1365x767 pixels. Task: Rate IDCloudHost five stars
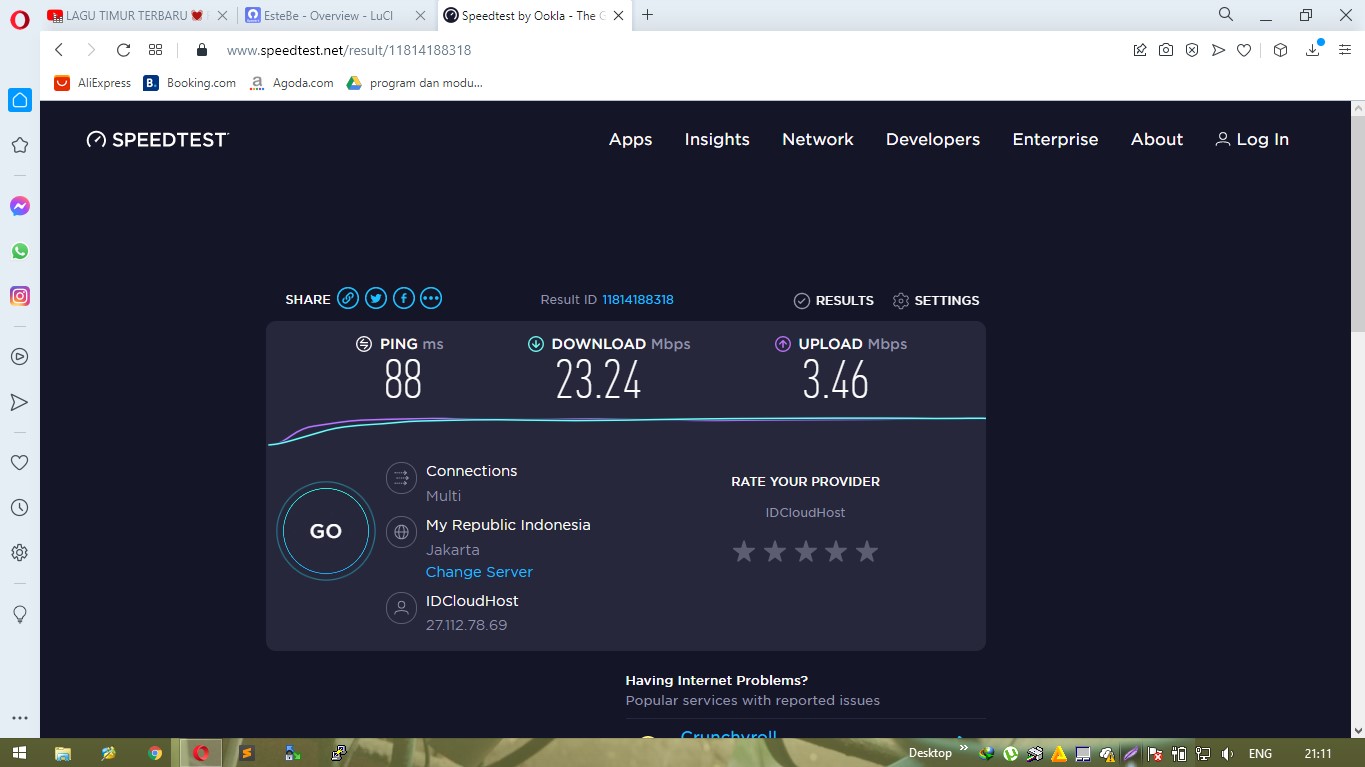coord(867,551)
